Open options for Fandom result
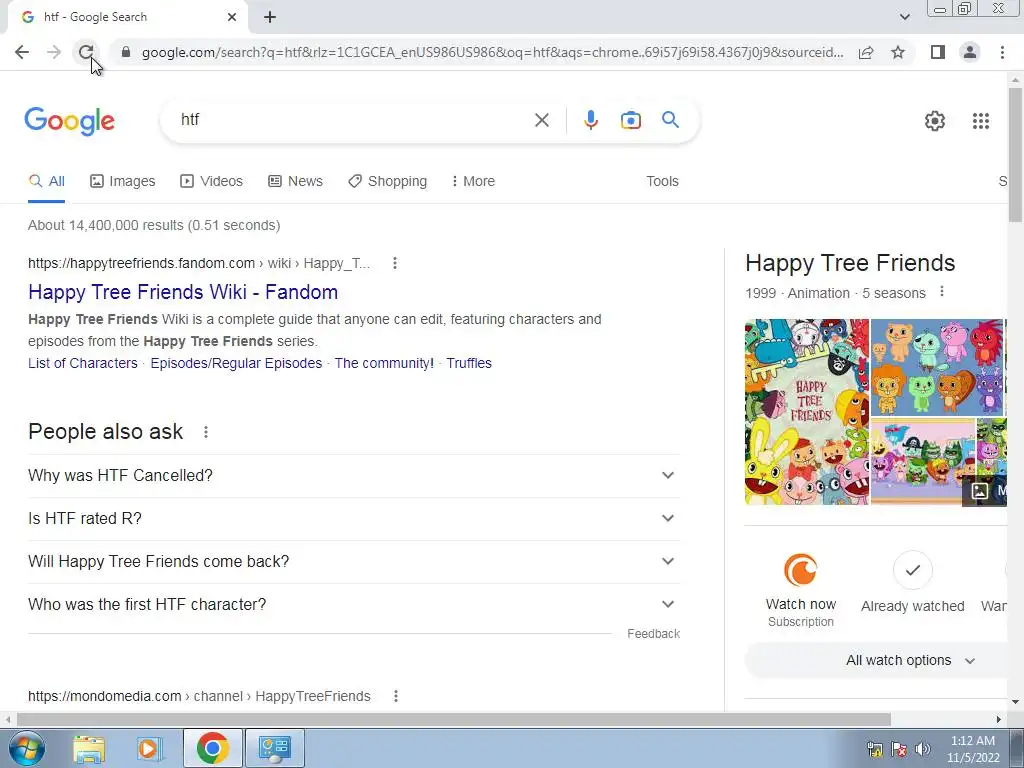The height and width of the screenshot is (768, 1024). click(394, 263)
